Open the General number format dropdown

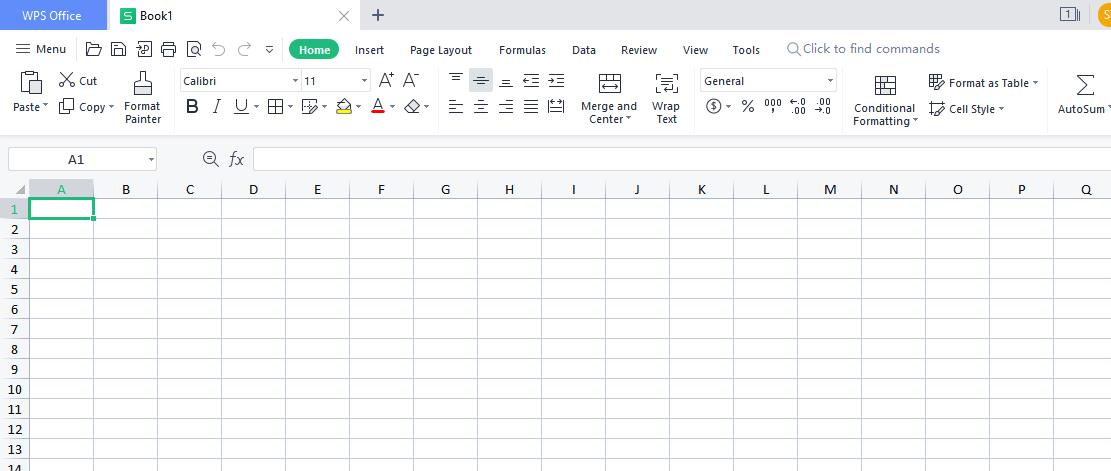coord(830,81)
